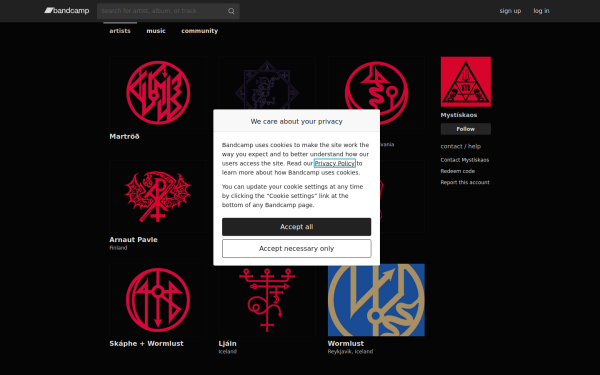Follow the Mystískaos label
This screenshot has width=600, height=375.
coord(466,129)
